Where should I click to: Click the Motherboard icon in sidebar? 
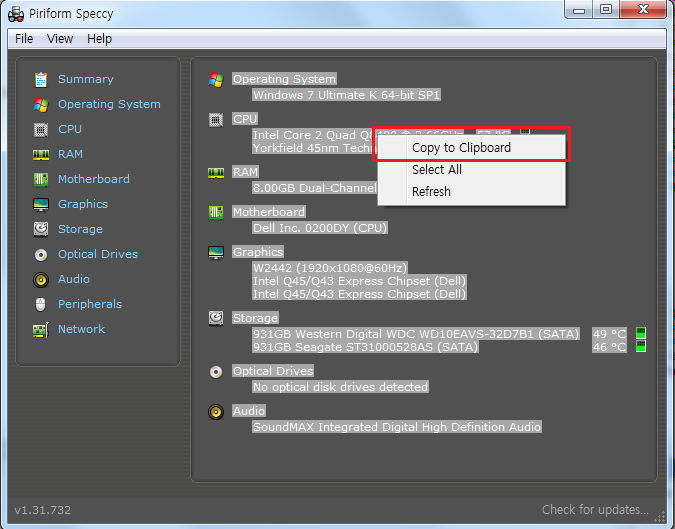click(41, 179)
